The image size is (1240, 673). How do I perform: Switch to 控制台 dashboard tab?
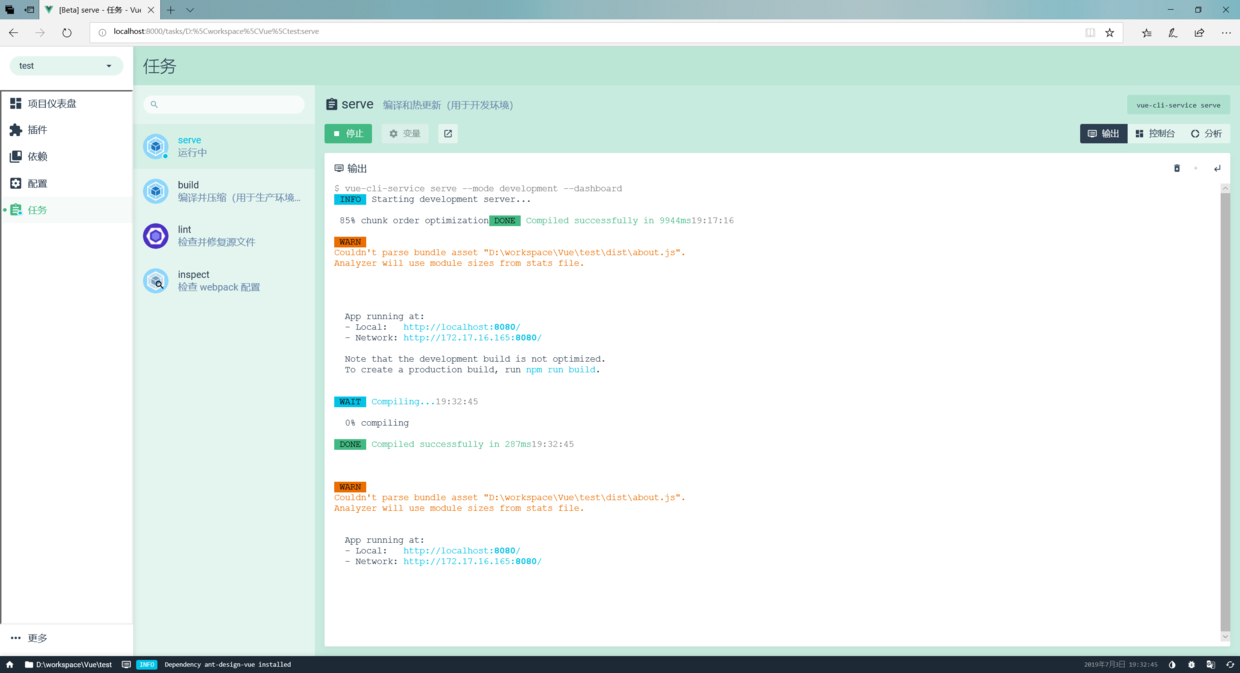click(x=1155, y=133)
